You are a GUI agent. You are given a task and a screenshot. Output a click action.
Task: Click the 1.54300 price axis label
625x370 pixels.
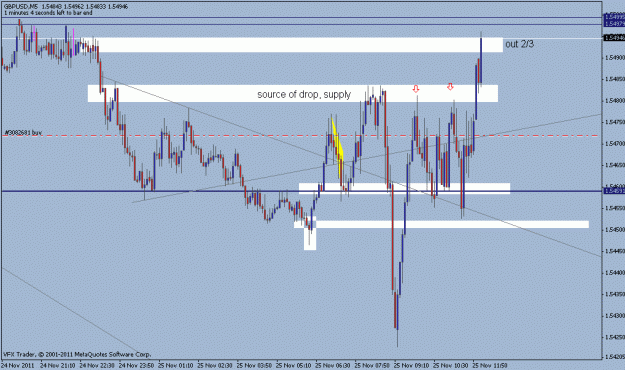click(614, 316)
